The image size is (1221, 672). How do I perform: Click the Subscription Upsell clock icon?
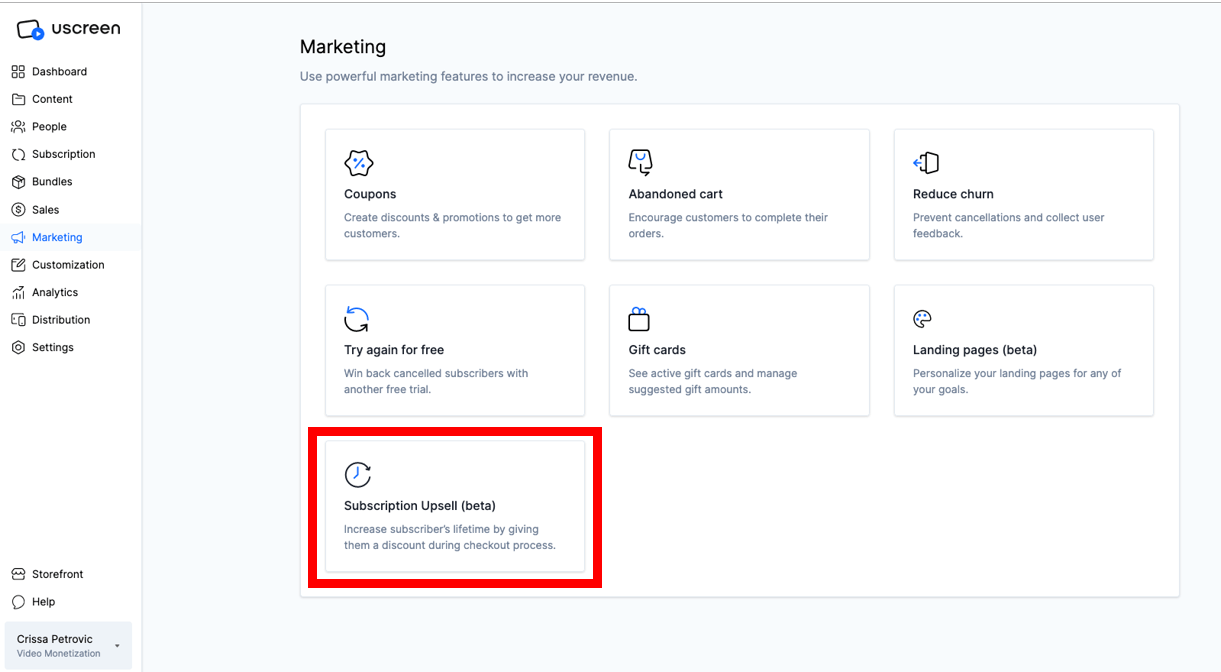click(x=357, y=475)
